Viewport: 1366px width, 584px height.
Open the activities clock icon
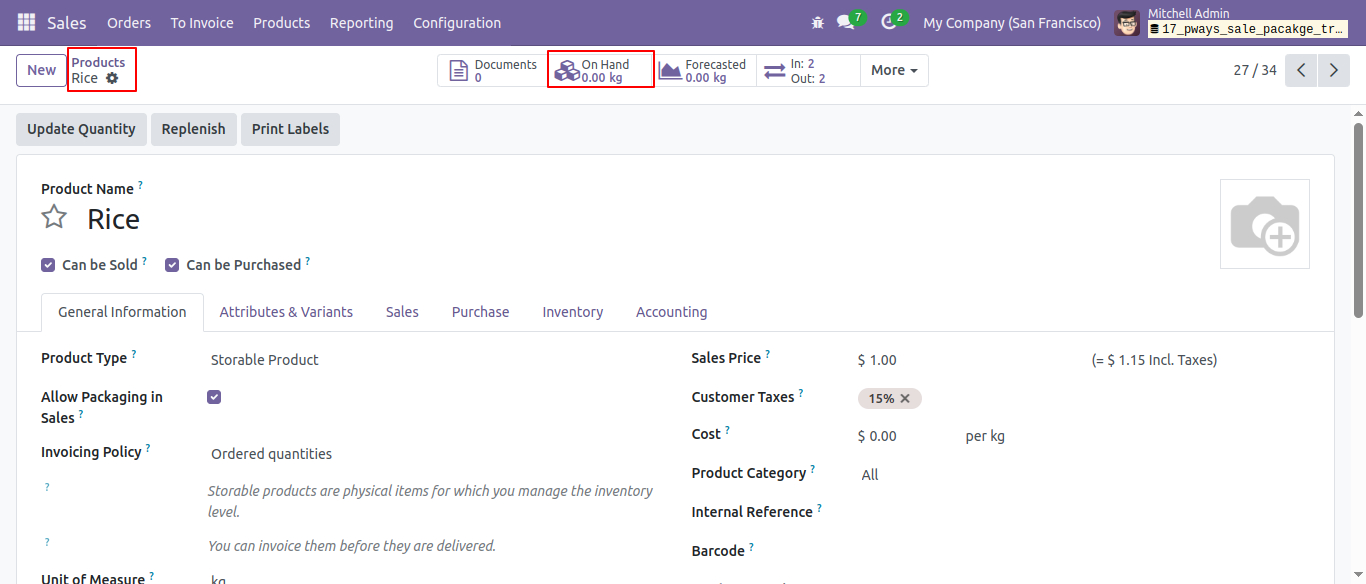(888, 22)
